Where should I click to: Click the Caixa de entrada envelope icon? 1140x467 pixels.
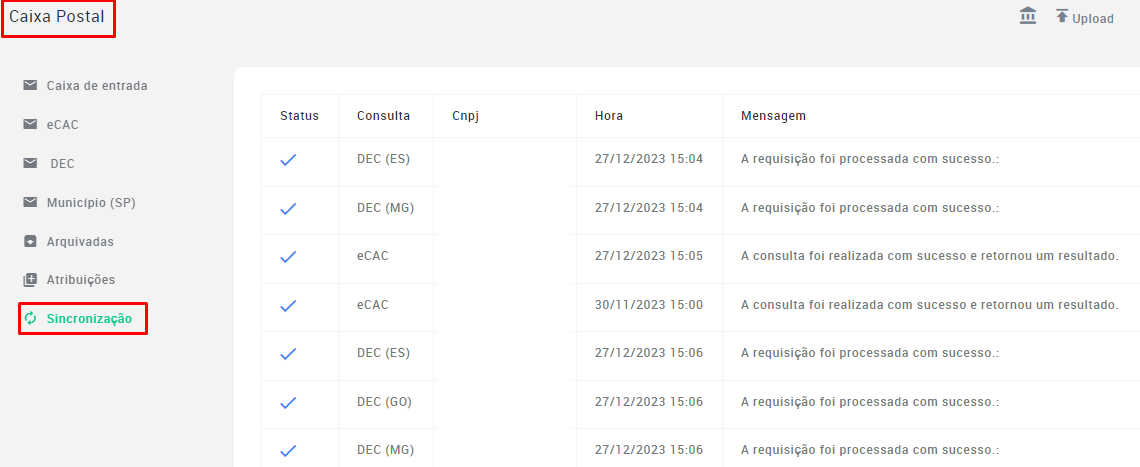pyautogui.click(x=30, y=85)
